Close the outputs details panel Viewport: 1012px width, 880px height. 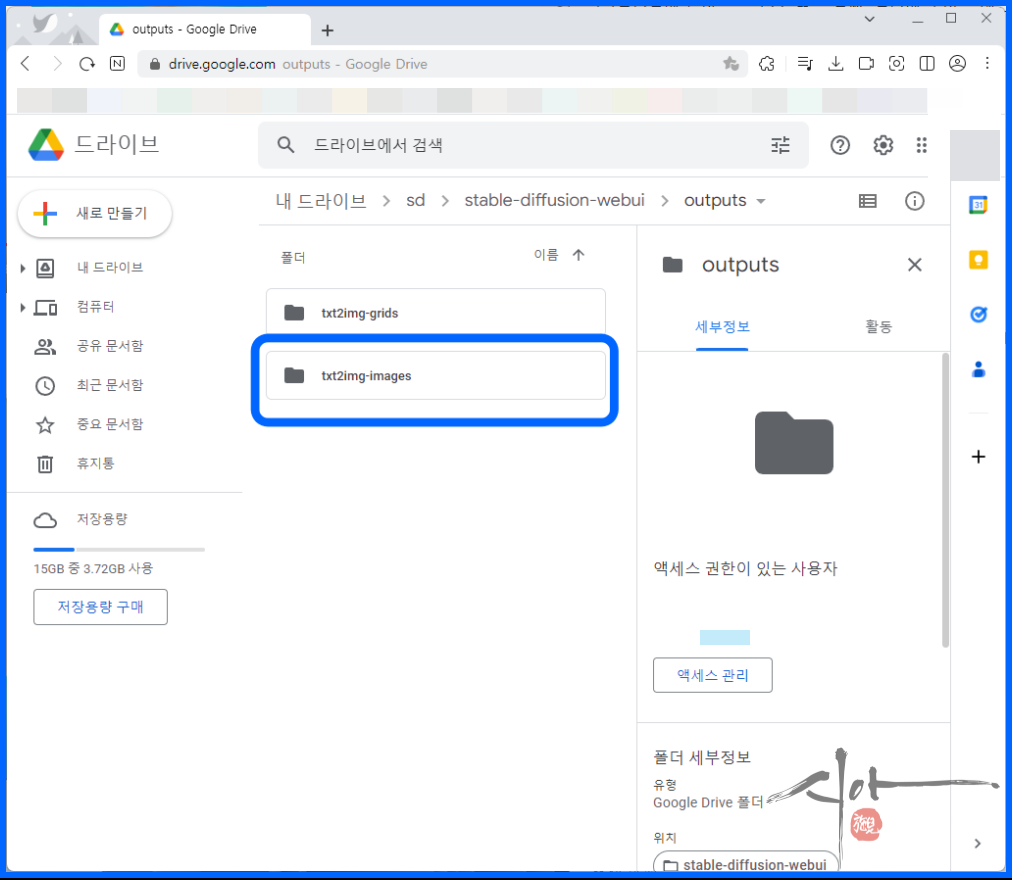915,265
